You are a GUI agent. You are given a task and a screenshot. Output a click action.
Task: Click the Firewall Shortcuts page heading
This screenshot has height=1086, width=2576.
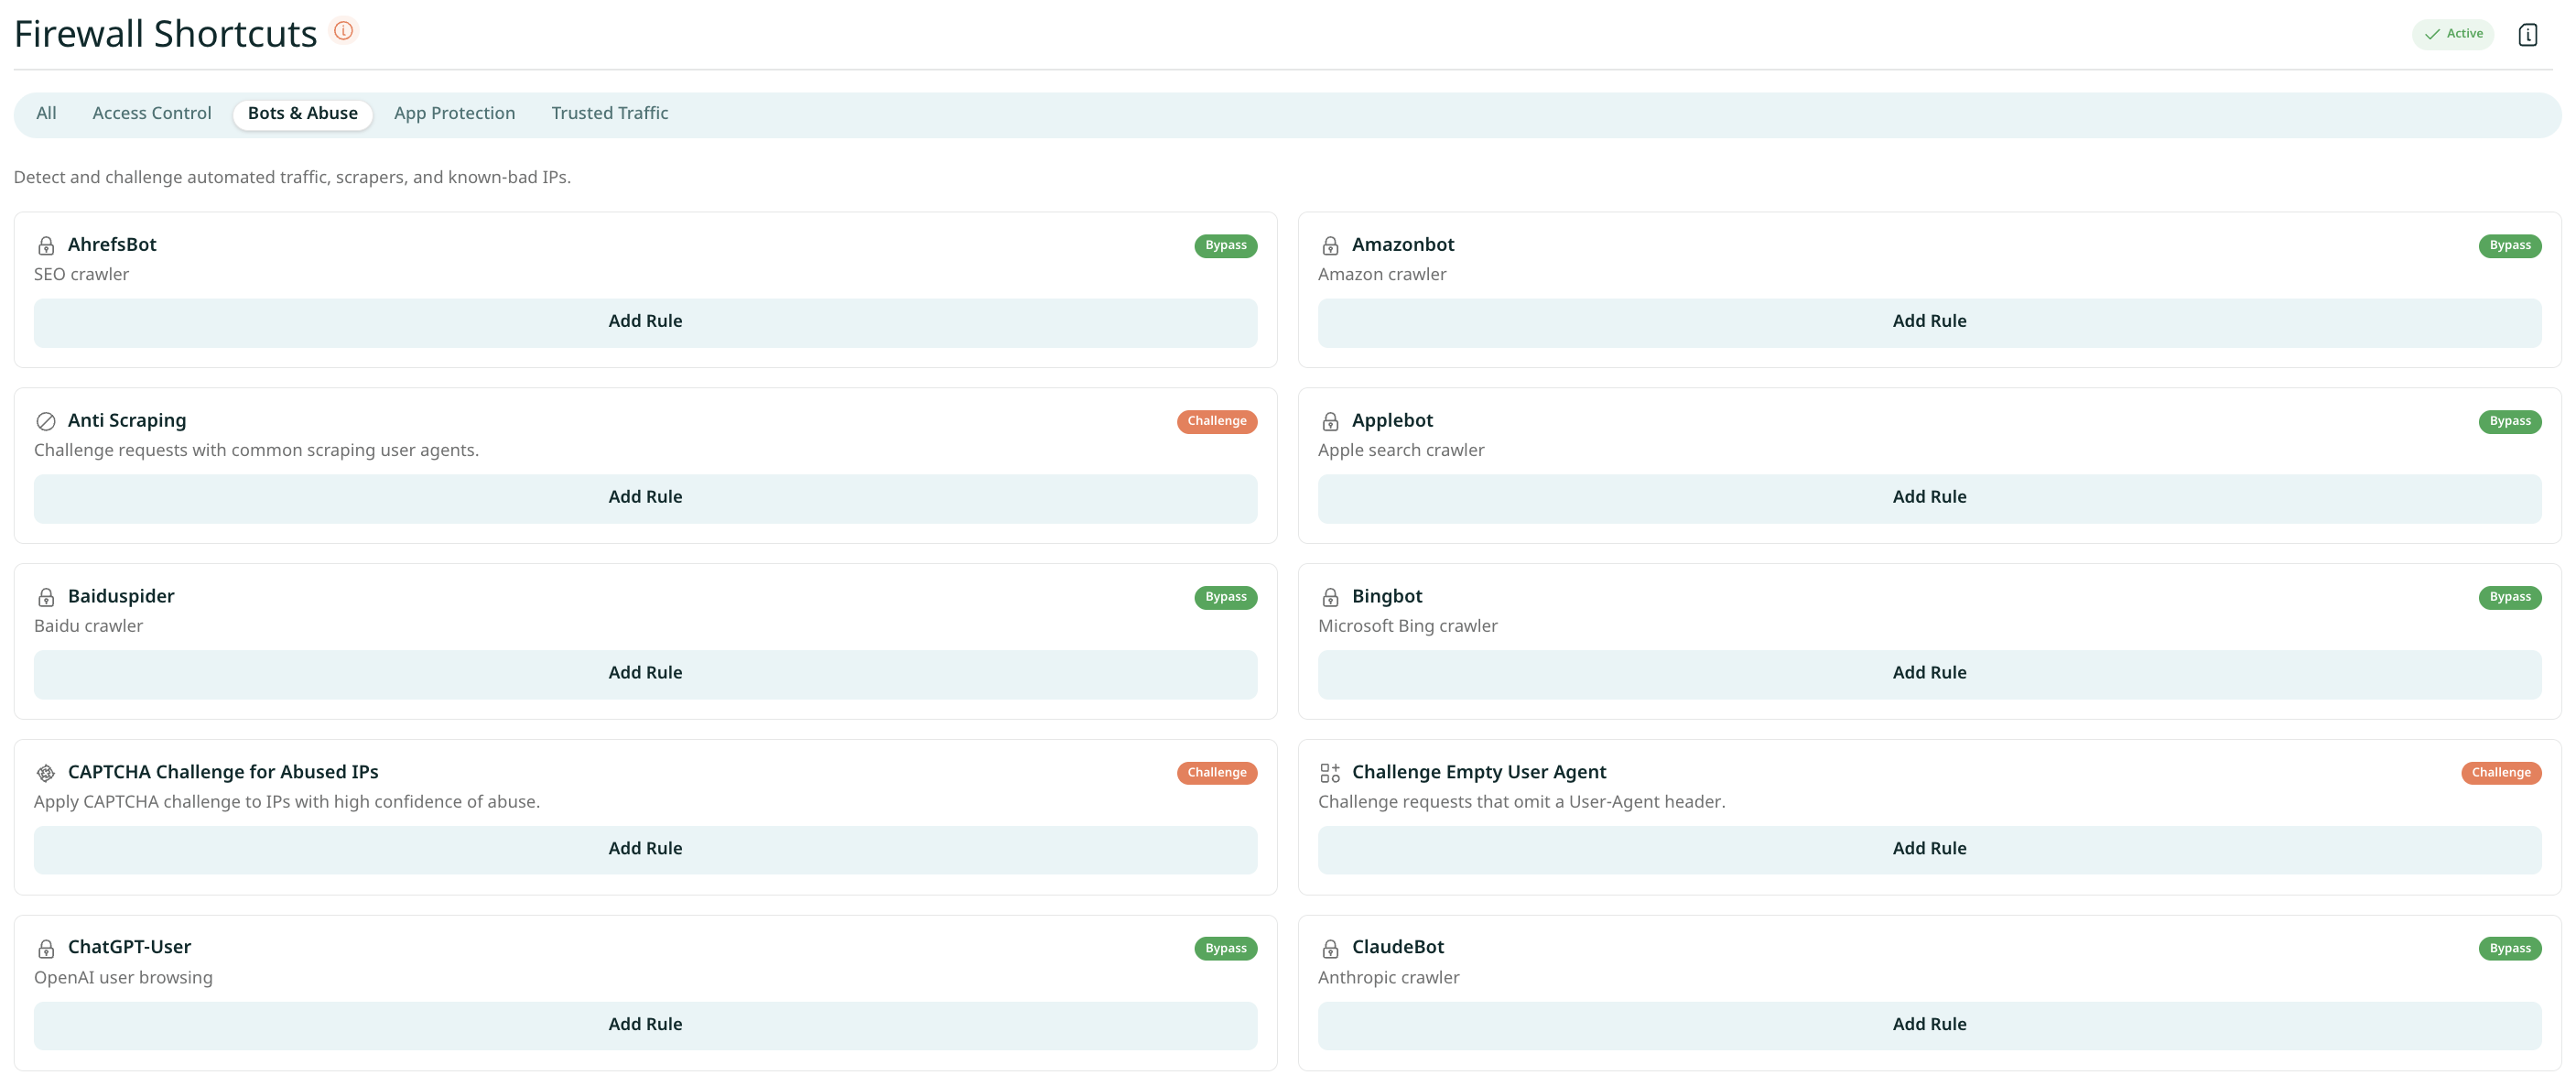point(165,34)
